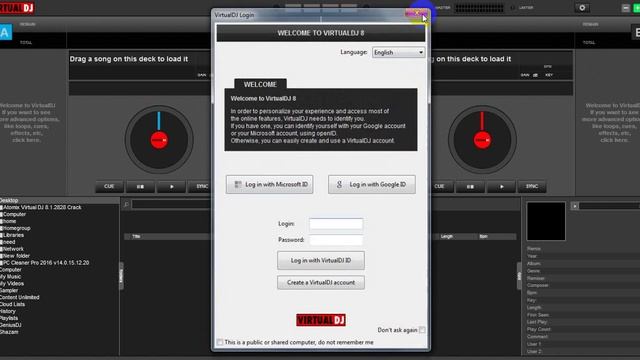This screenshot has width=640, height=360.
Task: Click Log in with Microsoft ID button
Action: click(x=270, y=184)
